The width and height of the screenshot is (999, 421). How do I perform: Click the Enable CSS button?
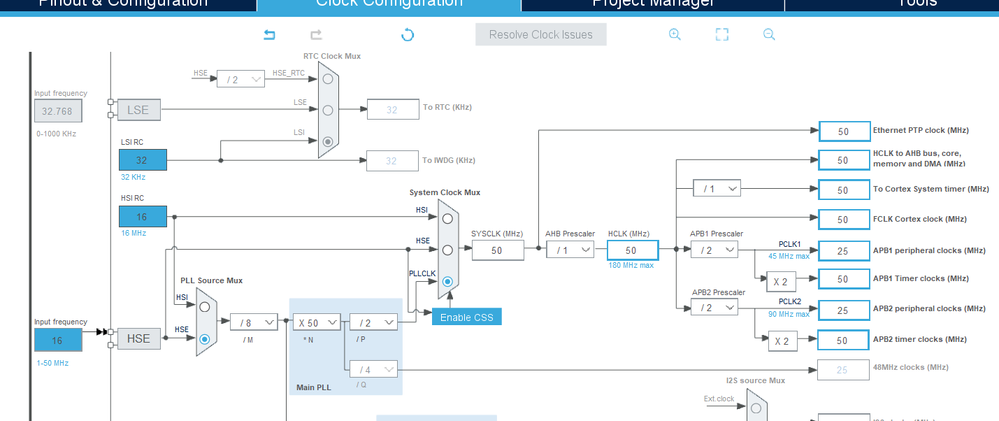point(466,317)
